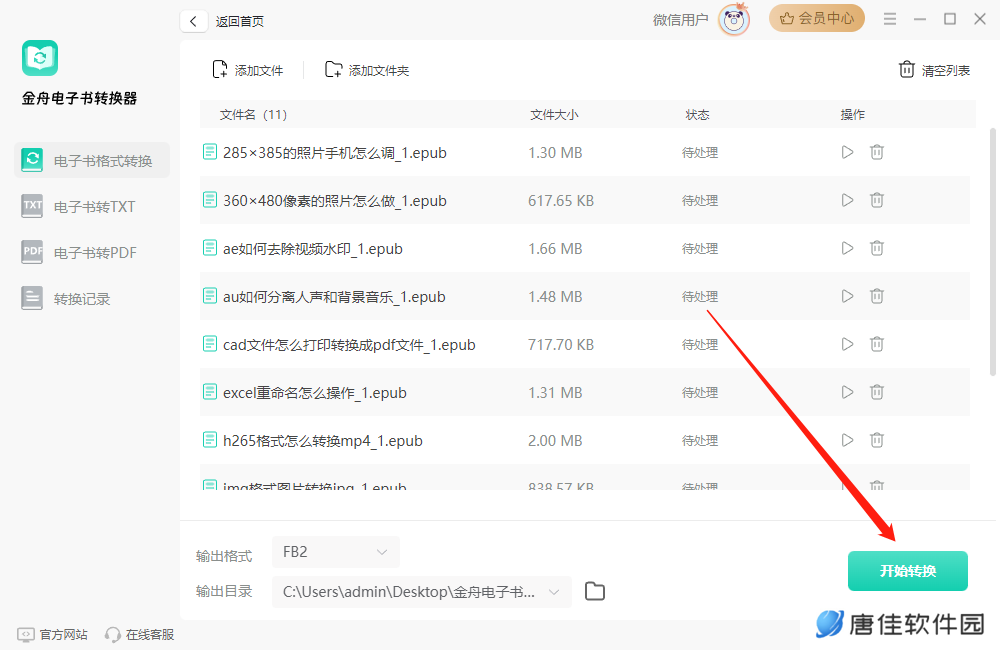Clear the list with 清空列表

pos(934,70)
